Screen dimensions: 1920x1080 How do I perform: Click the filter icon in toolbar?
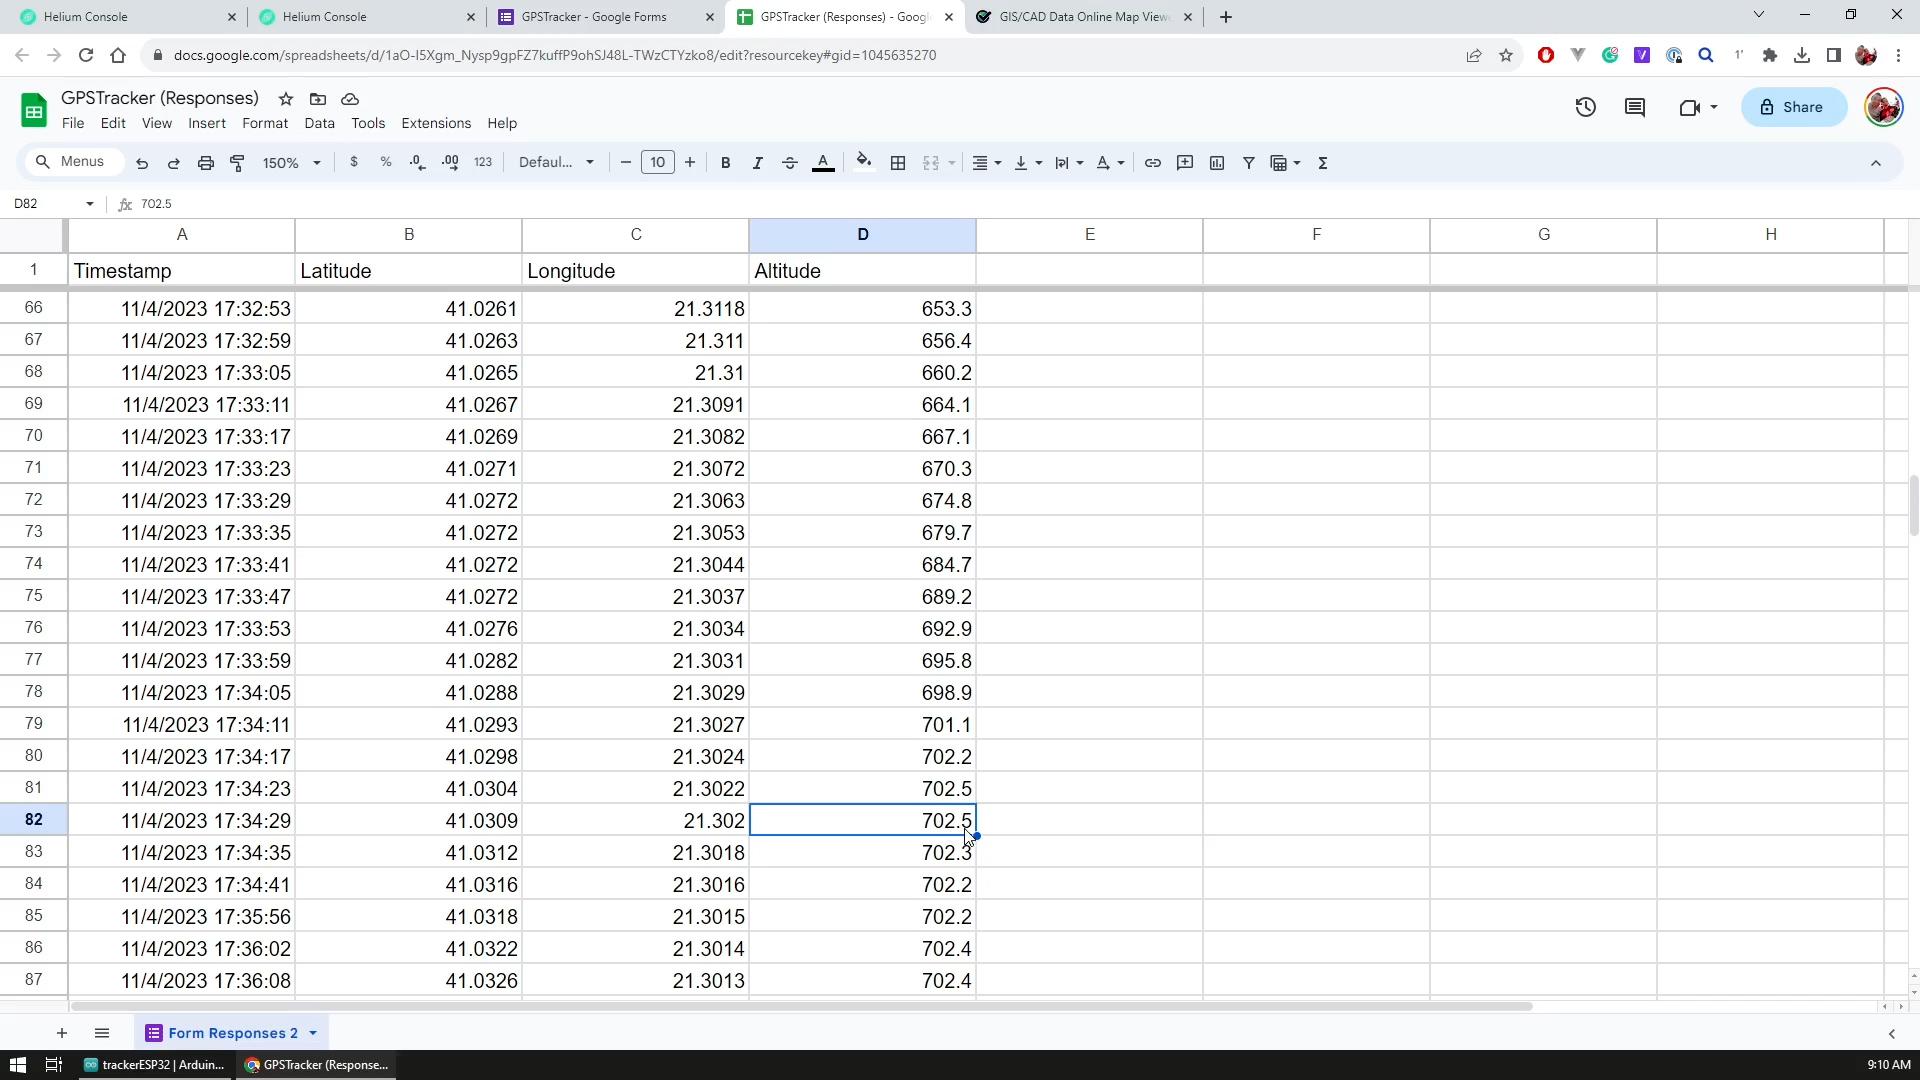pos(1249,161)
